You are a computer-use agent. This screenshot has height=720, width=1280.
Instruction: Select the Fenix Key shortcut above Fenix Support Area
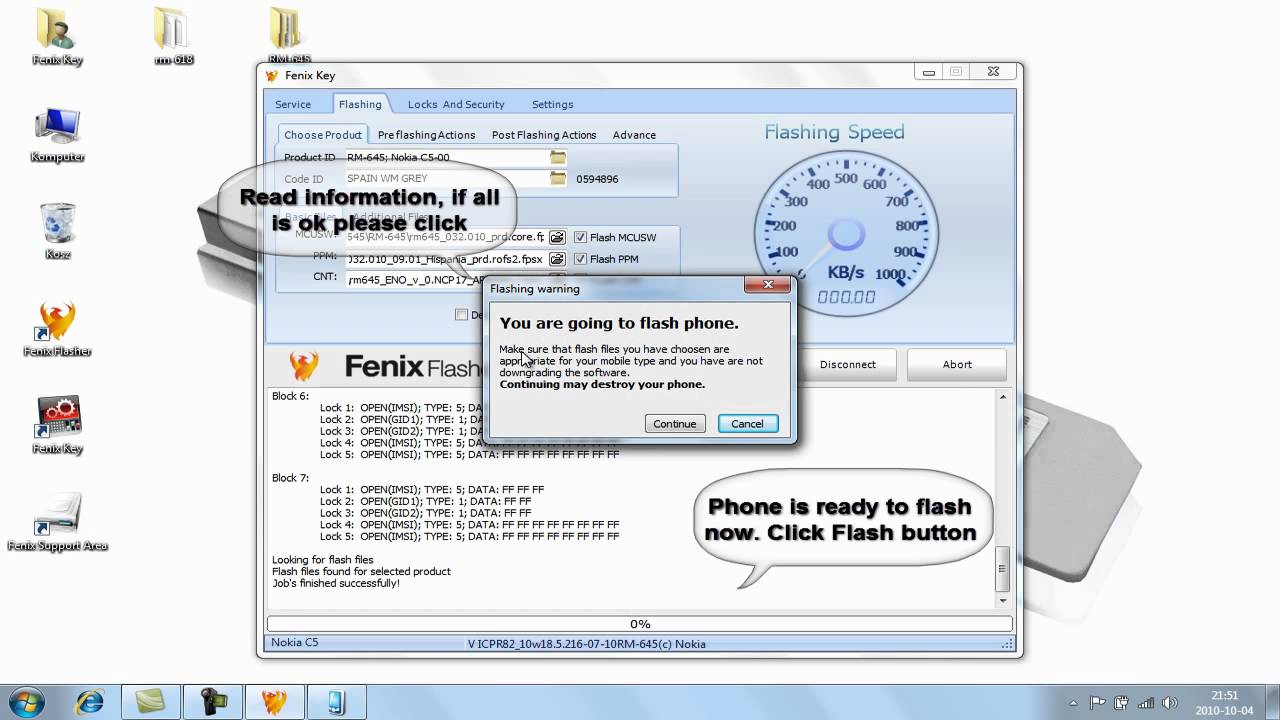coord(58,426)
